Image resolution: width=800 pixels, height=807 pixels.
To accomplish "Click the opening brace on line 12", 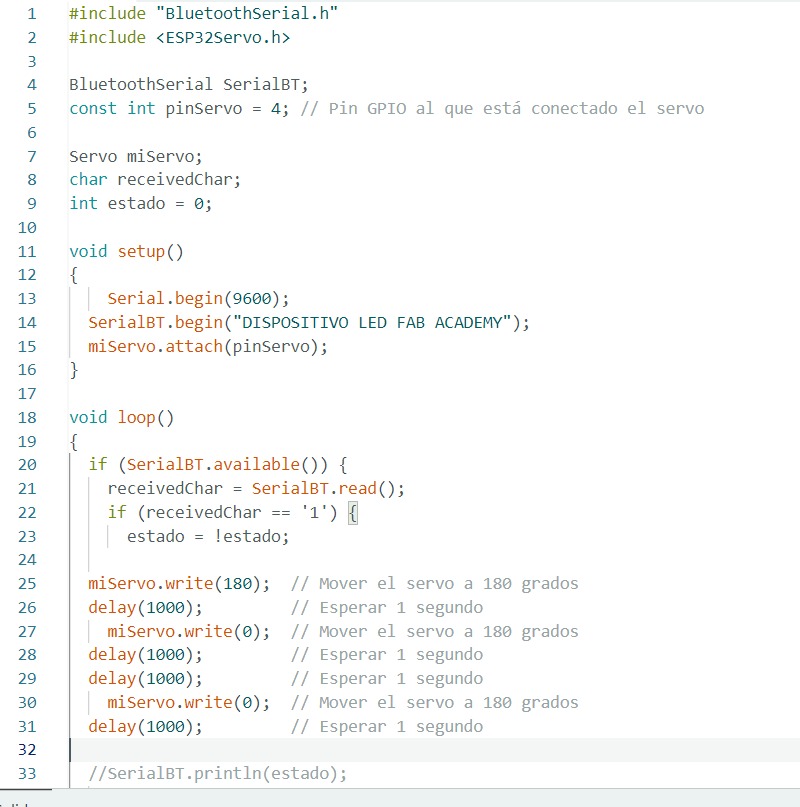I will 74,275.
